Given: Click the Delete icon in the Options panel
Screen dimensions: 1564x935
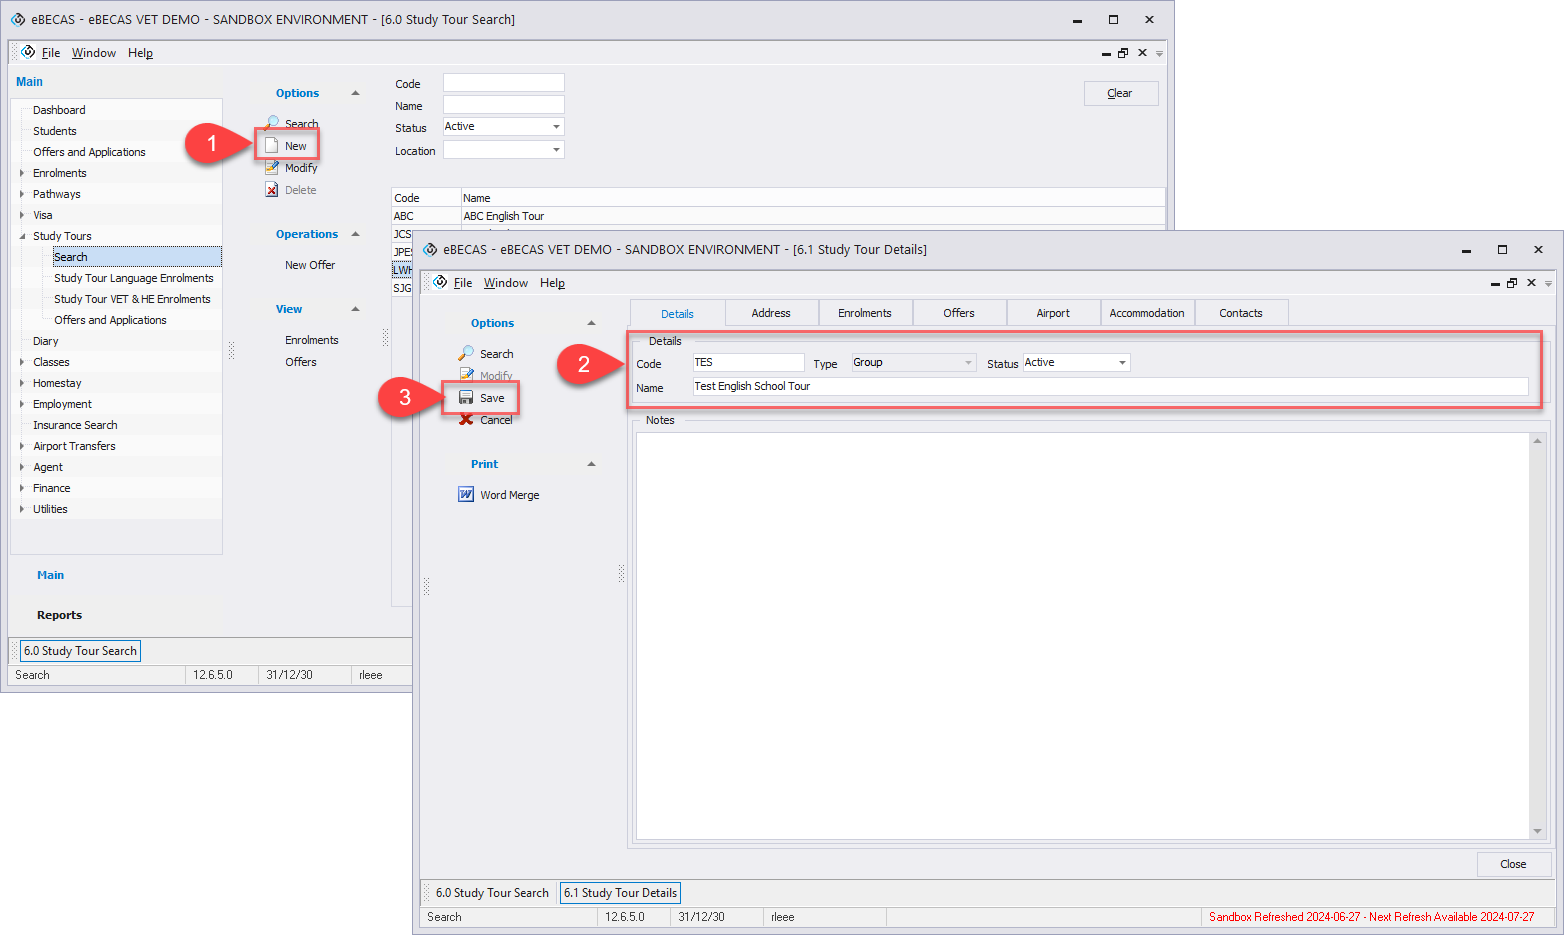Looking at the screenshot, I should pyautogui.click(x=271, y=190).
